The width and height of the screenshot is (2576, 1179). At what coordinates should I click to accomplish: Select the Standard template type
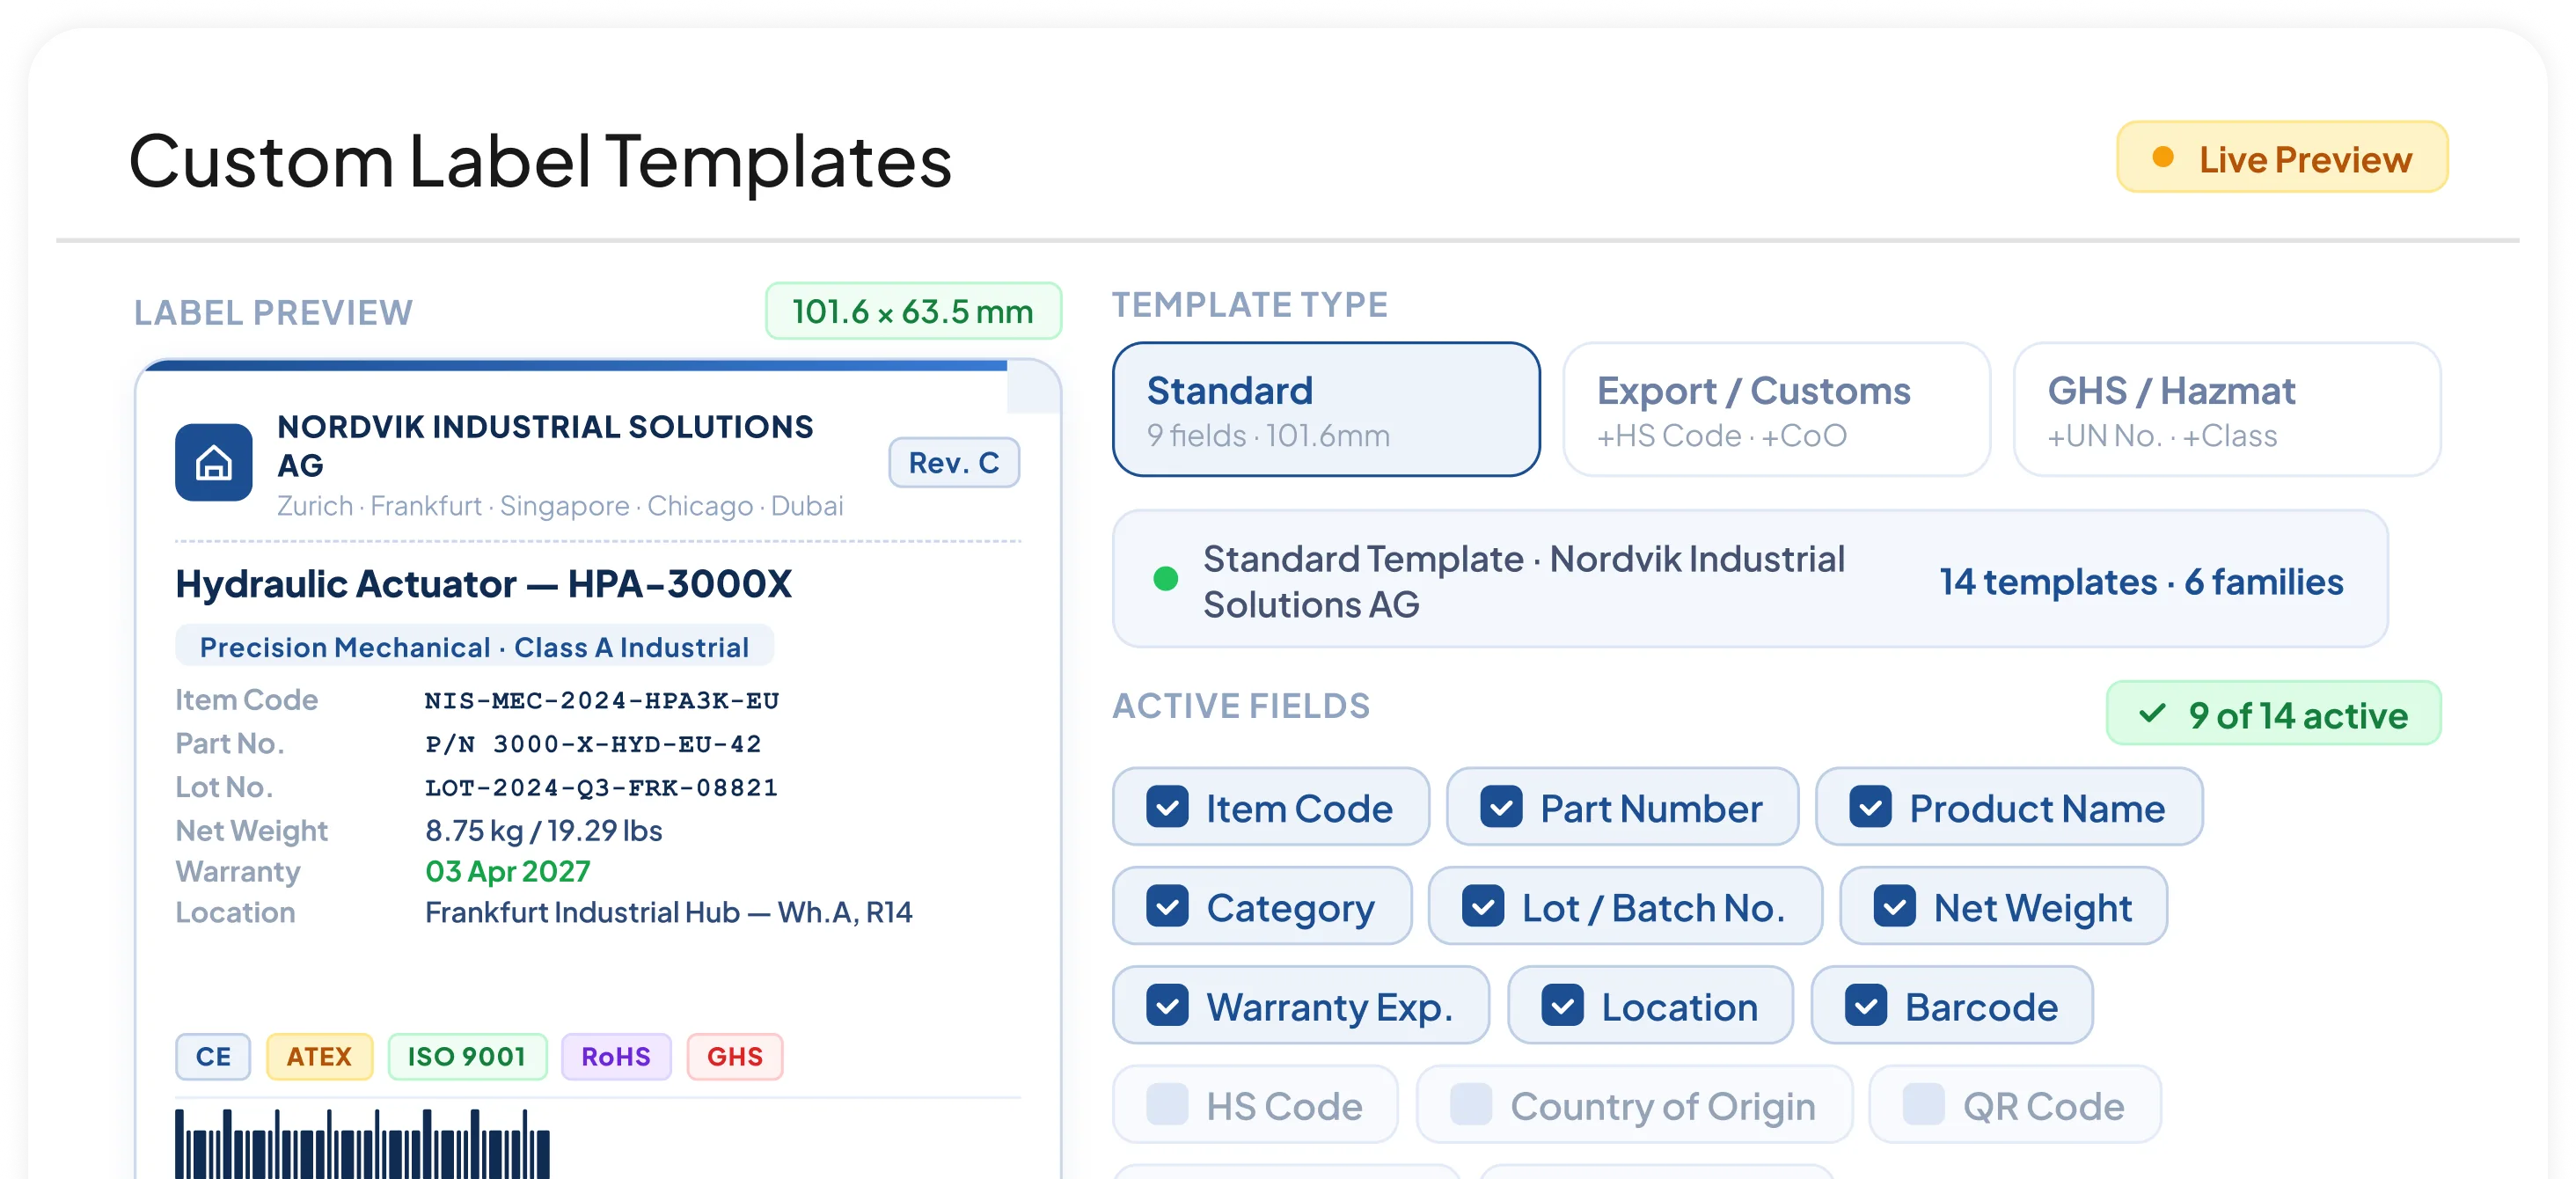tap(1326, 410)
